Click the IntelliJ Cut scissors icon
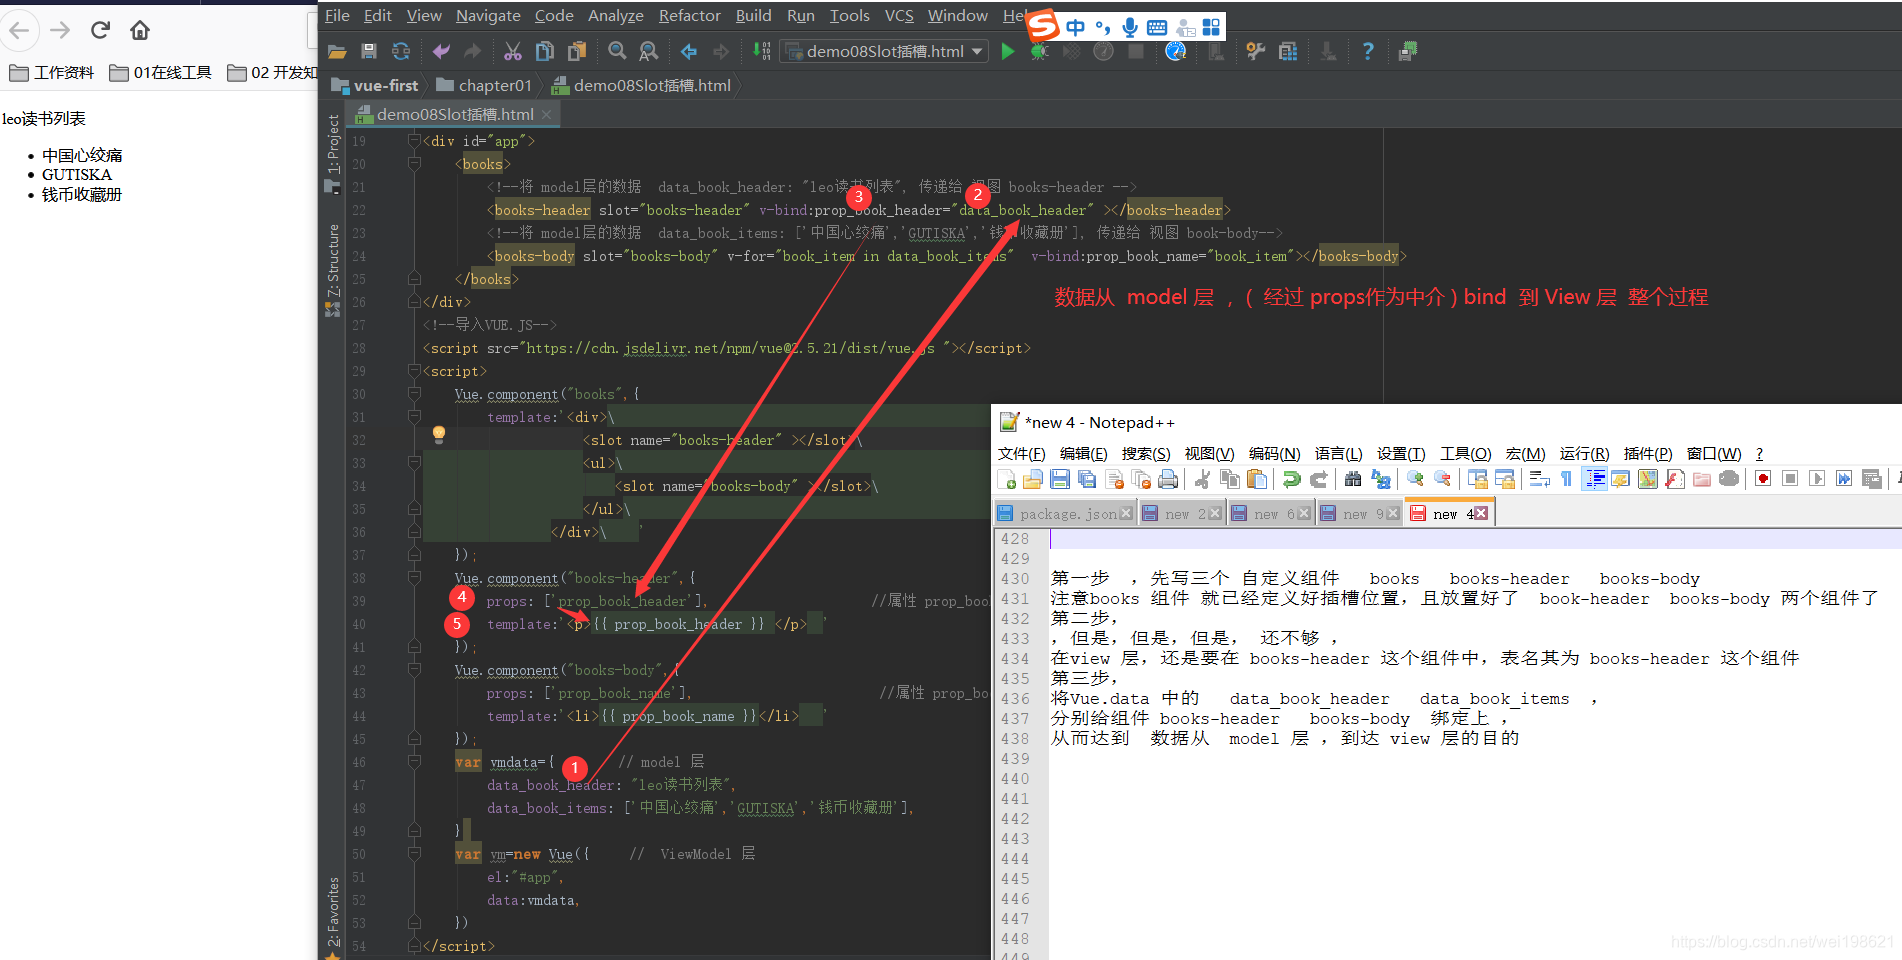This screenshot has width=1902, height=960. tap(513, 51)
